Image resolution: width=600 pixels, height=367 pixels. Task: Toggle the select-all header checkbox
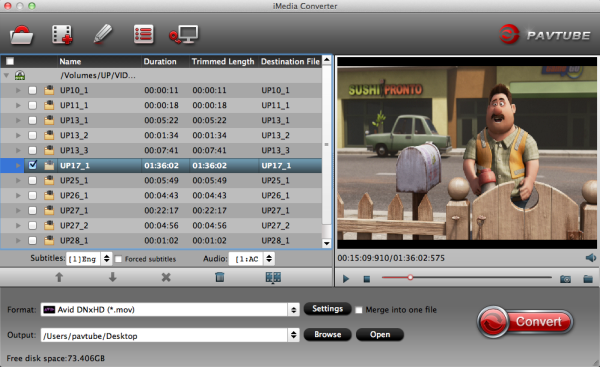pyautogui.click(x=10, y=61)
